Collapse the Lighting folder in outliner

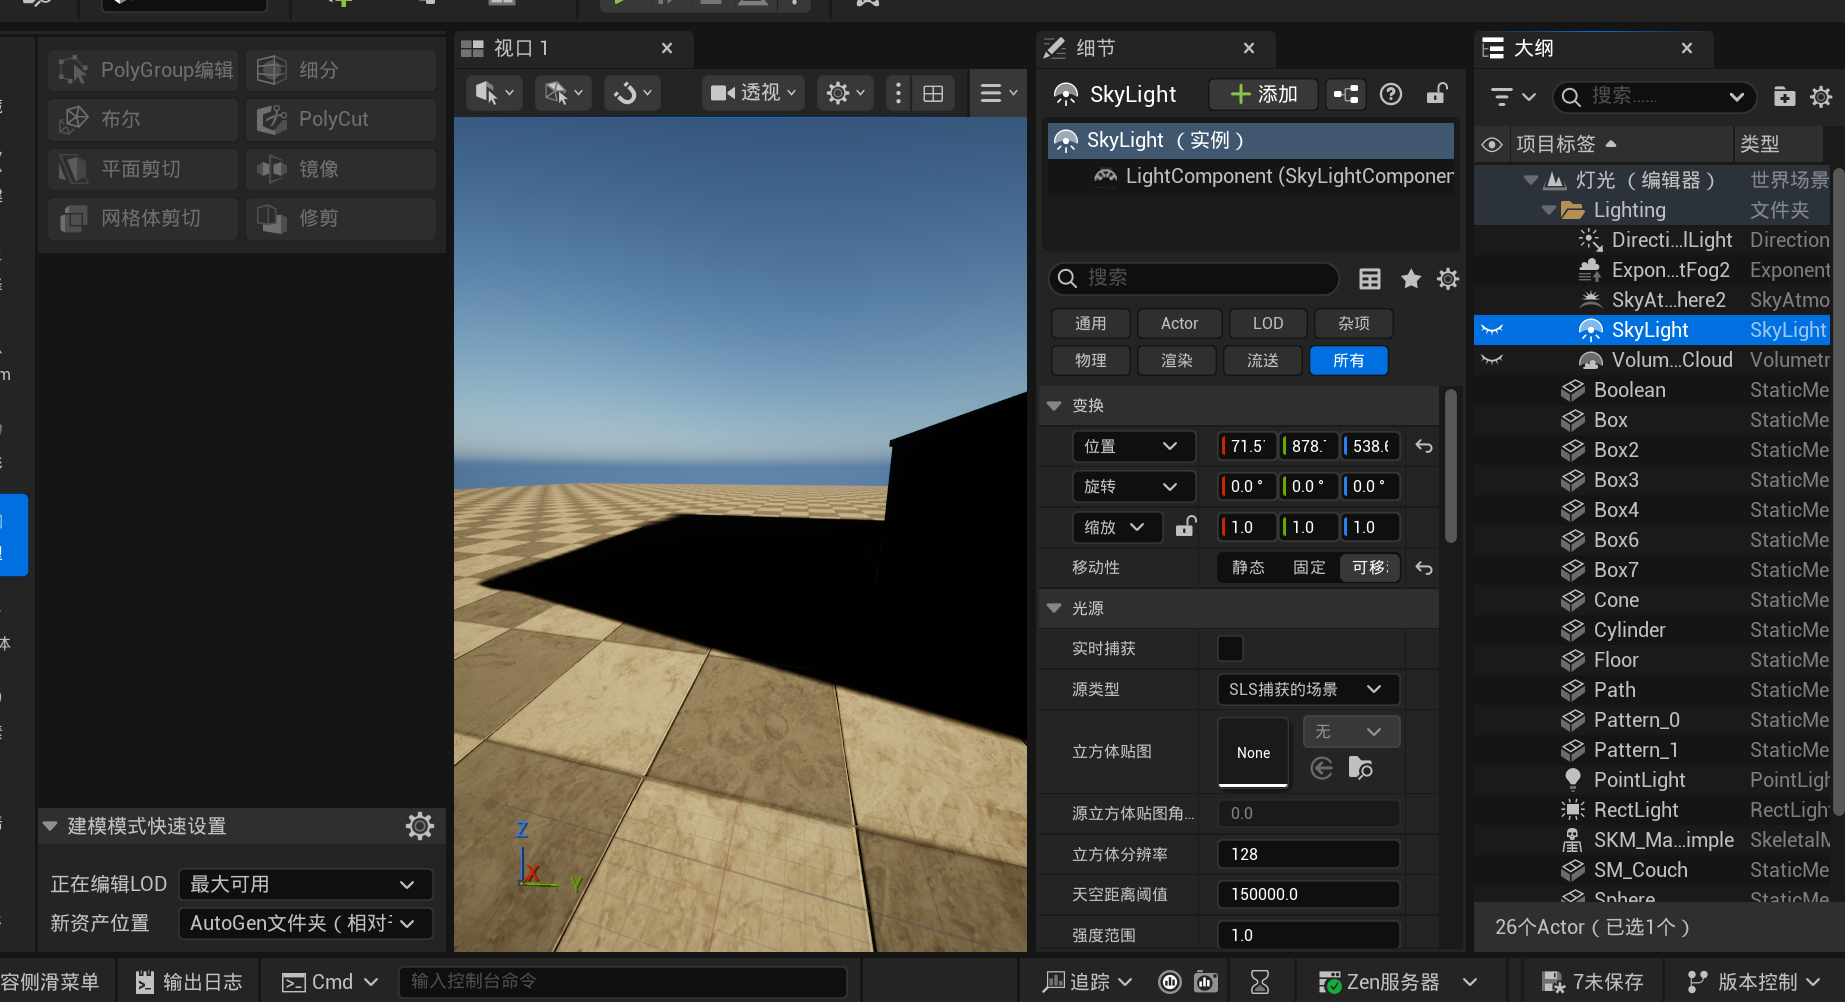[x=1548, y=210]
